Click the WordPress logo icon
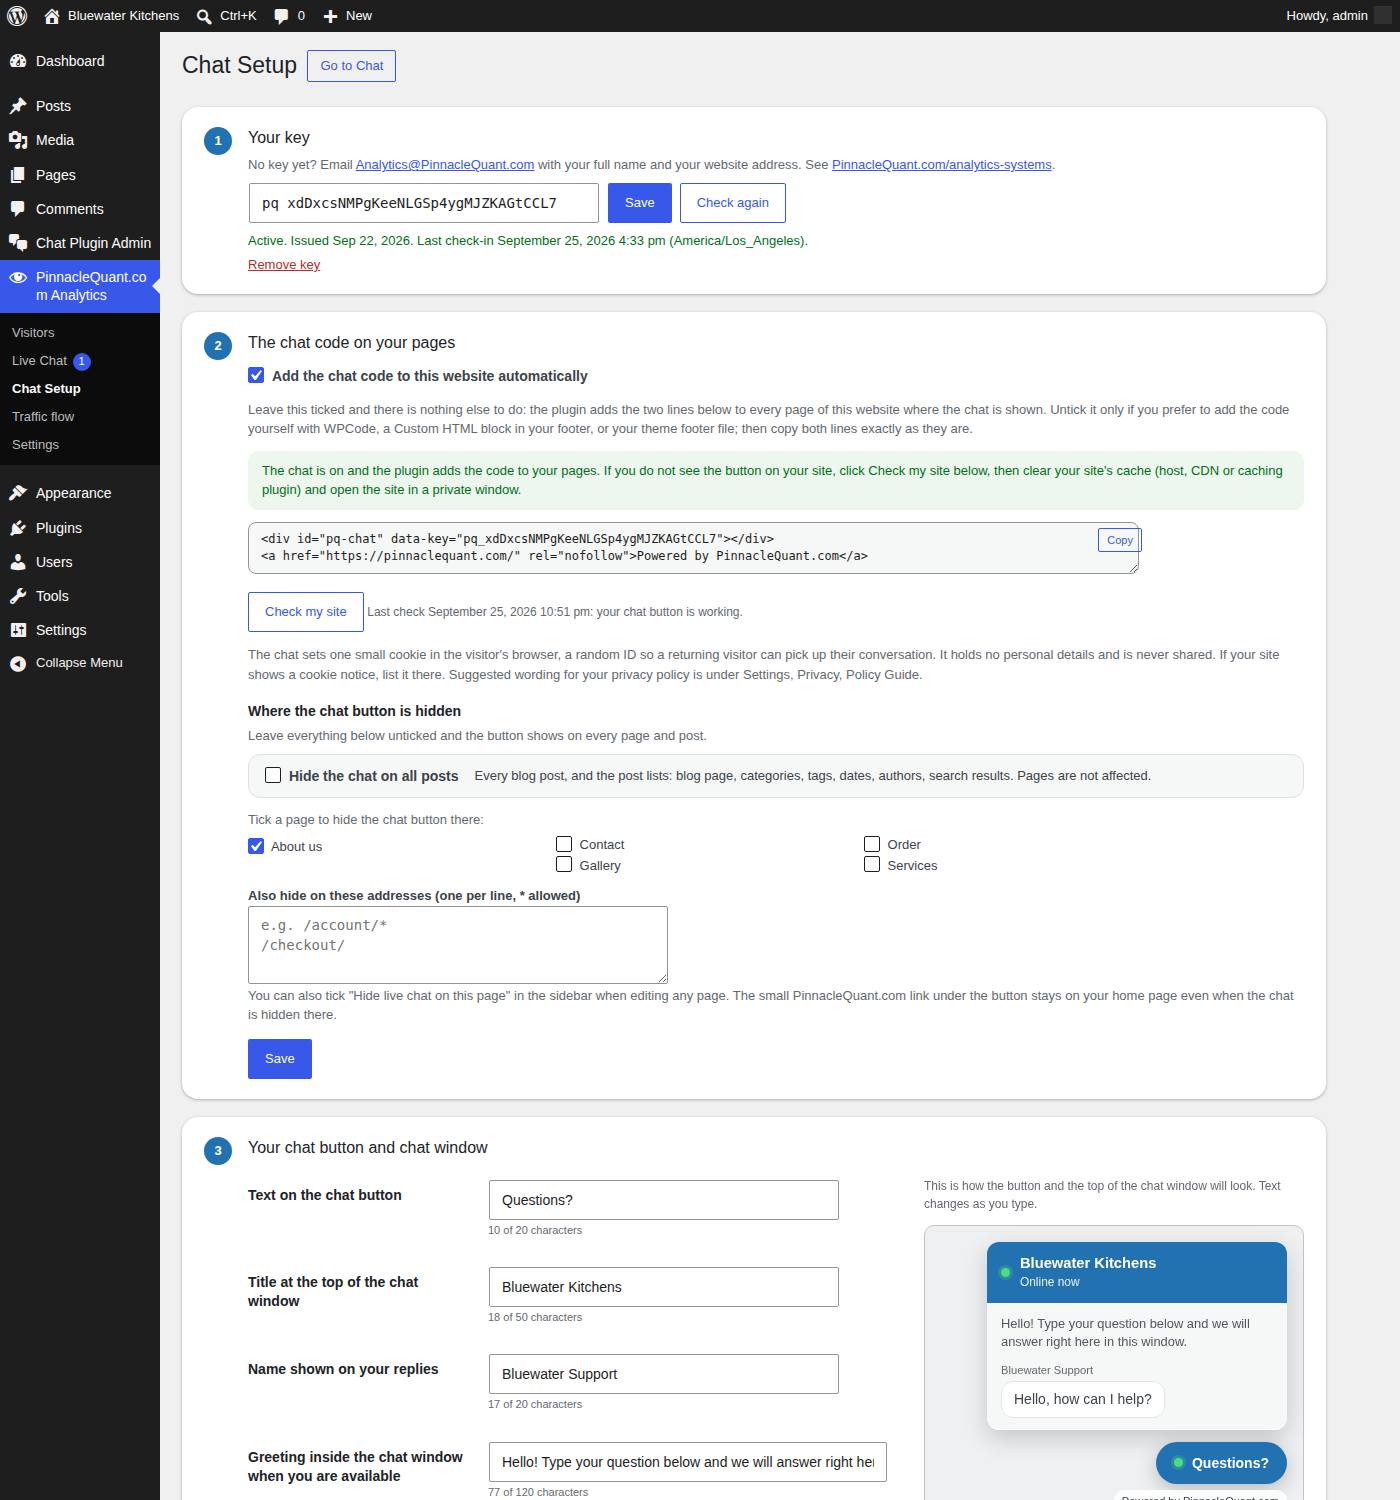Image resolution: width=1400 pixels, height=1500 pixels. (17, 16)
